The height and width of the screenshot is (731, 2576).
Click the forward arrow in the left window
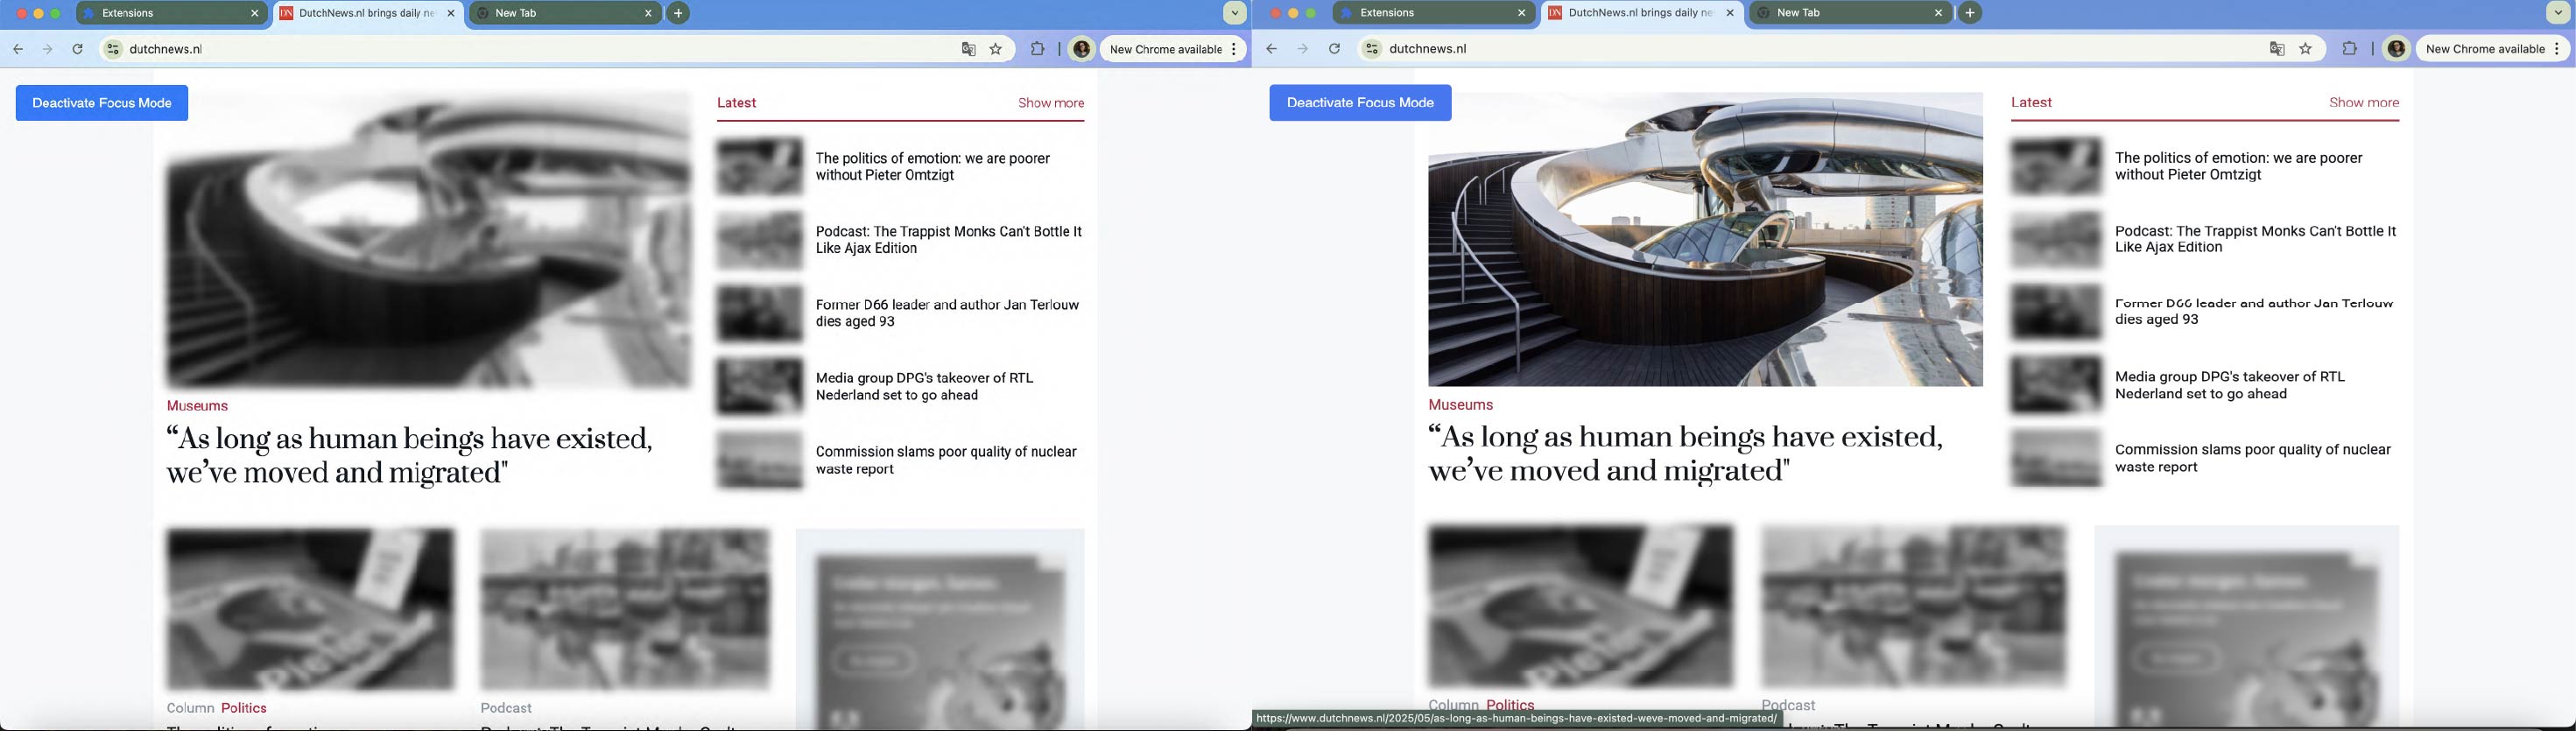[47, 49]
